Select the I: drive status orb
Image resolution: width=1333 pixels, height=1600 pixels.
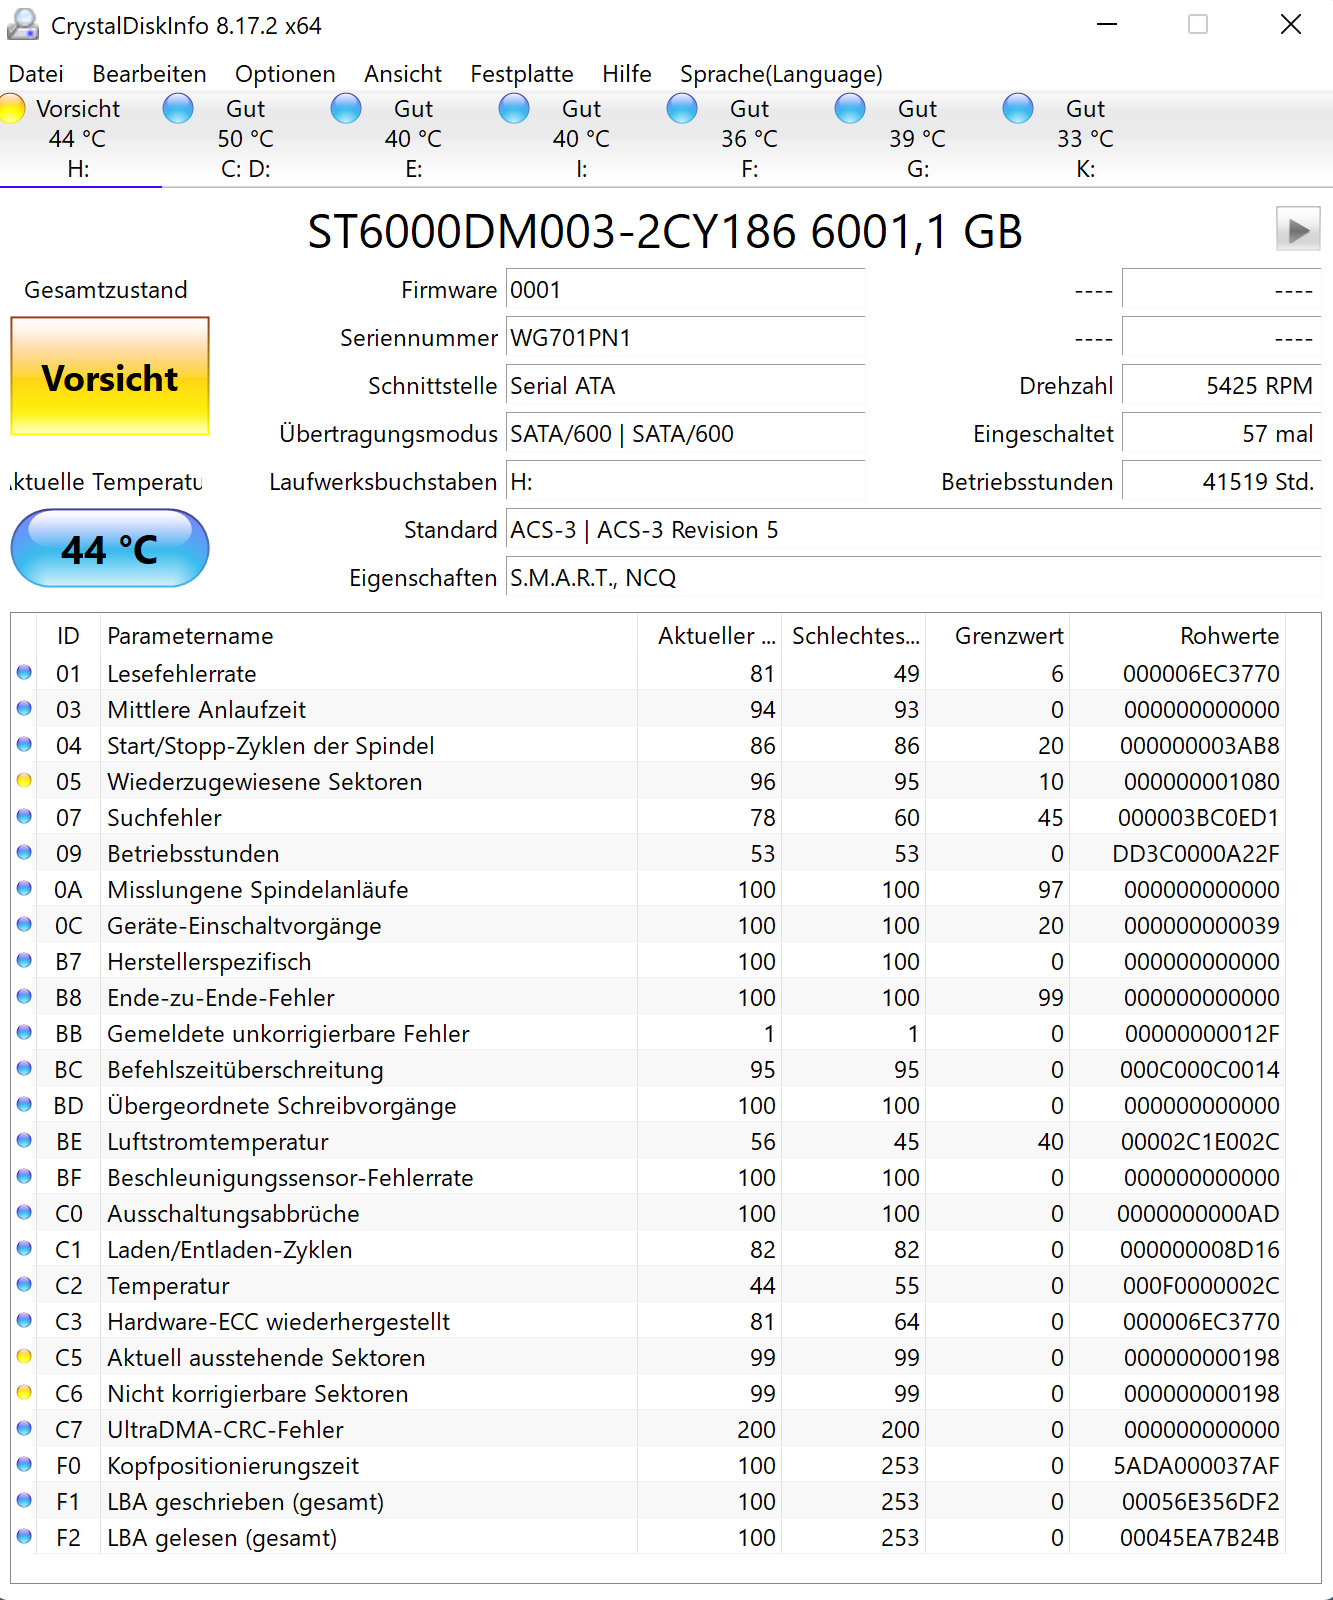514,108
